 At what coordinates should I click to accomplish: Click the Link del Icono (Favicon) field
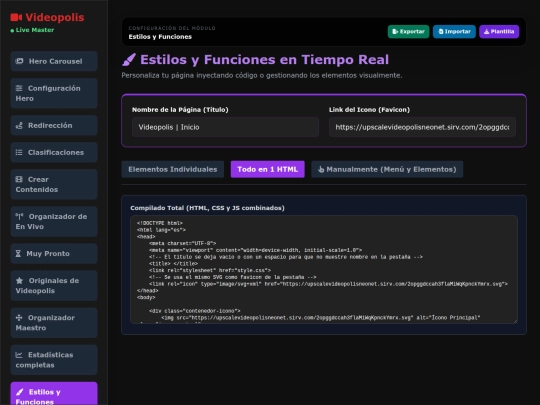[422, 127]
